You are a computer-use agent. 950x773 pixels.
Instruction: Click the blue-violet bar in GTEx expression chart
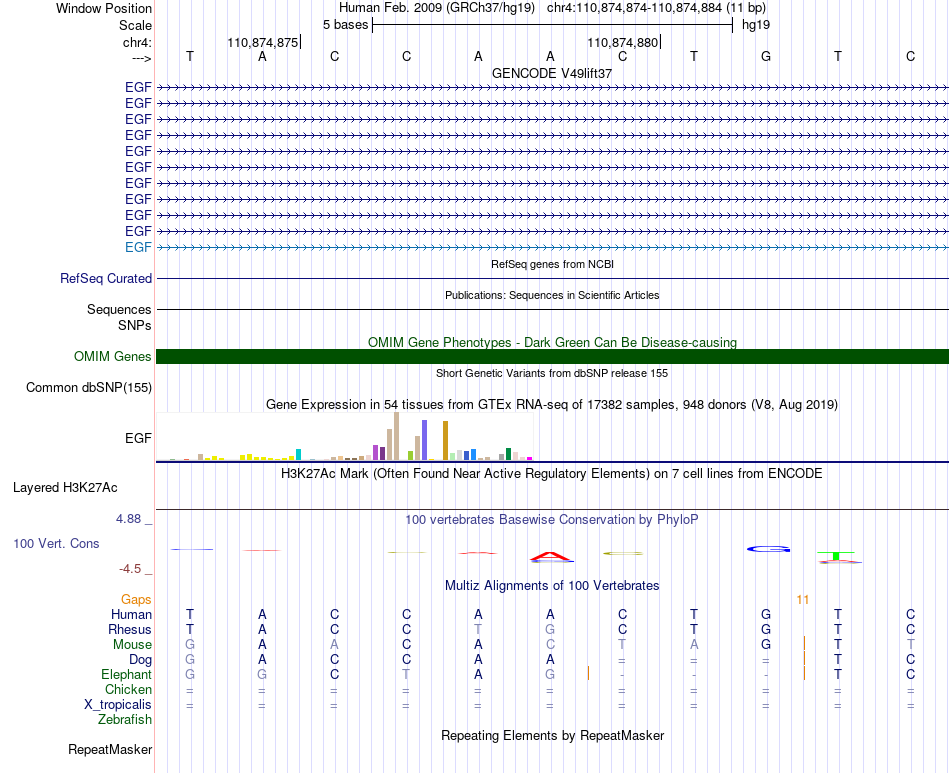pyautogui.click(x=425, y=440)
